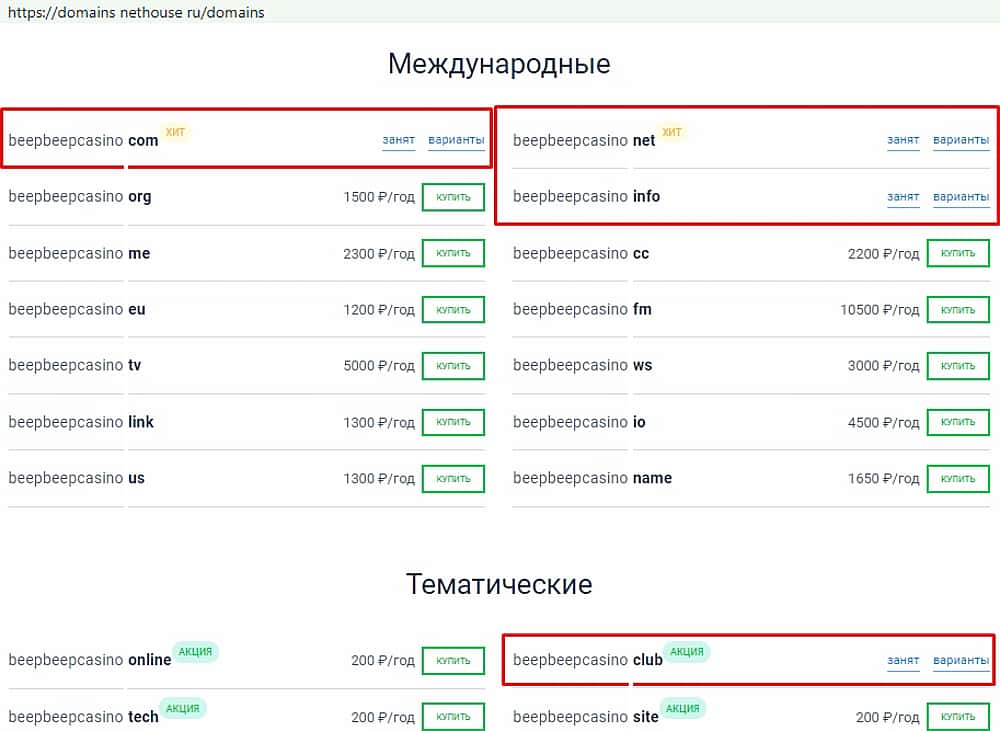This screenshot has height=731, width=1000.
Task: Click Купить for the ws domain
Action: point(958,366)
